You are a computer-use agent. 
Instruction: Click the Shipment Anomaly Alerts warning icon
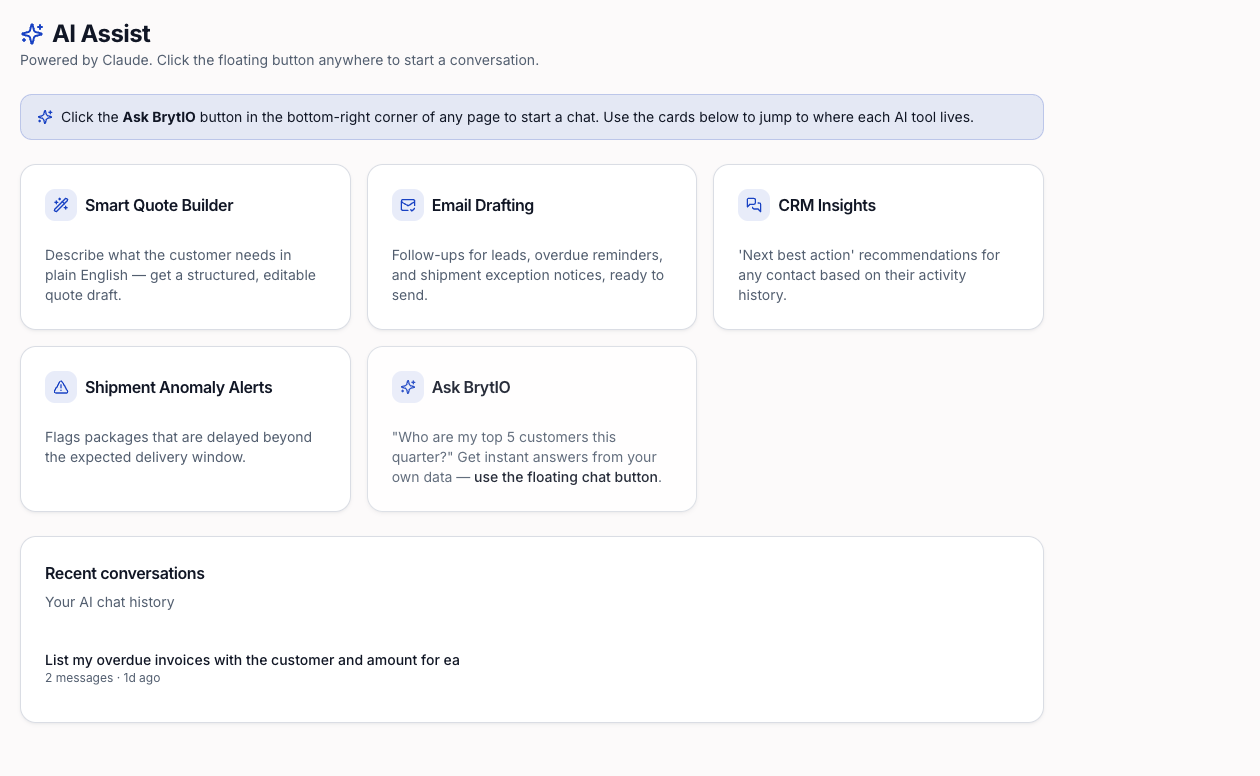61,387
